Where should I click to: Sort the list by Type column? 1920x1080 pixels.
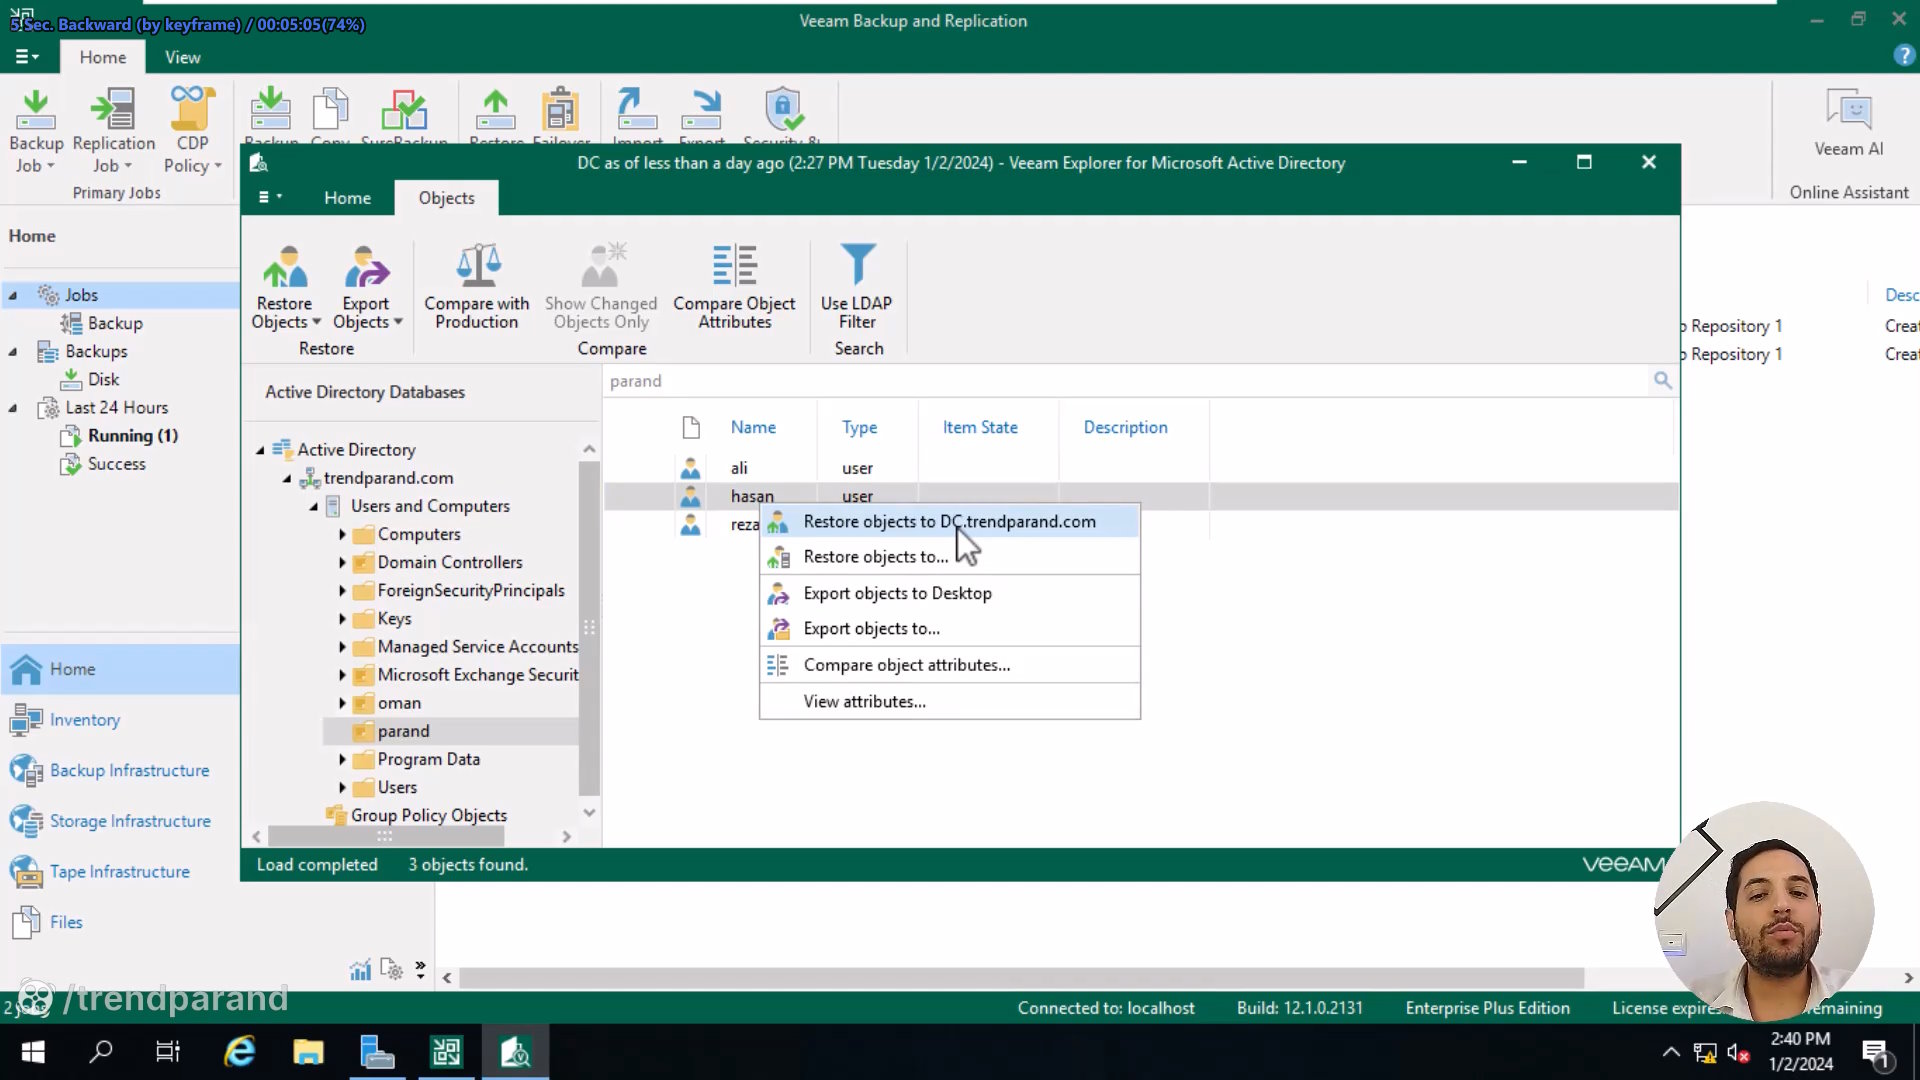pos(859,427)
